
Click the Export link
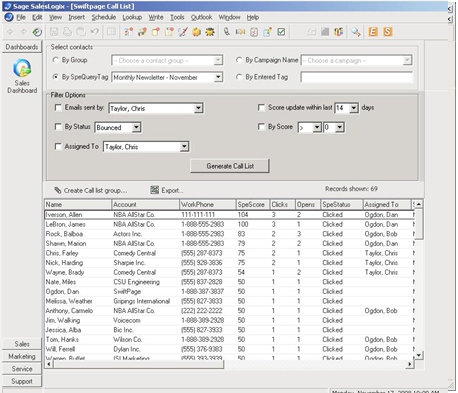pyautogui.click(x=172, y=190)
